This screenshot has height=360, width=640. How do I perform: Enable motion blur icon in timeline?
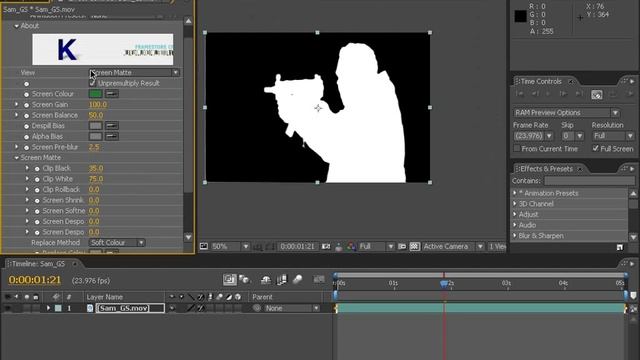coord(298,280)
